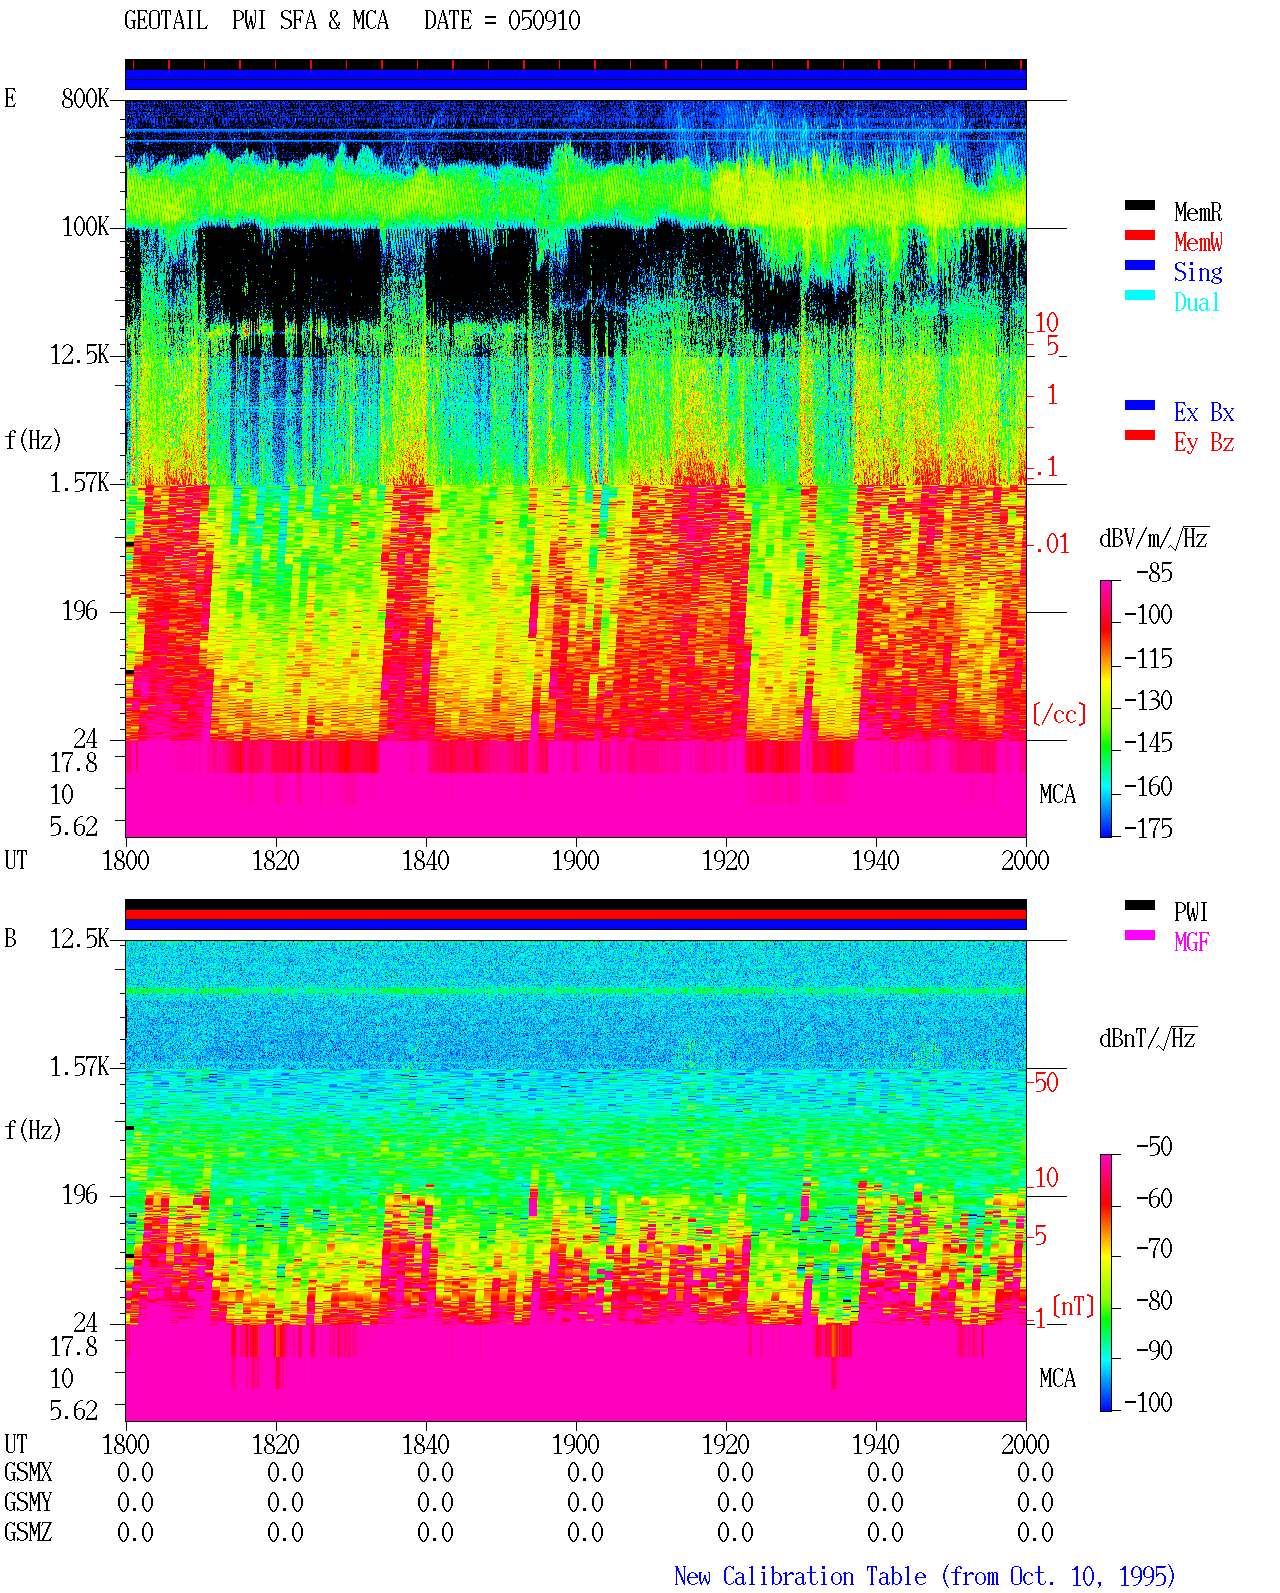Click the 1900 UT tick under the E panel

pos(575,860)
